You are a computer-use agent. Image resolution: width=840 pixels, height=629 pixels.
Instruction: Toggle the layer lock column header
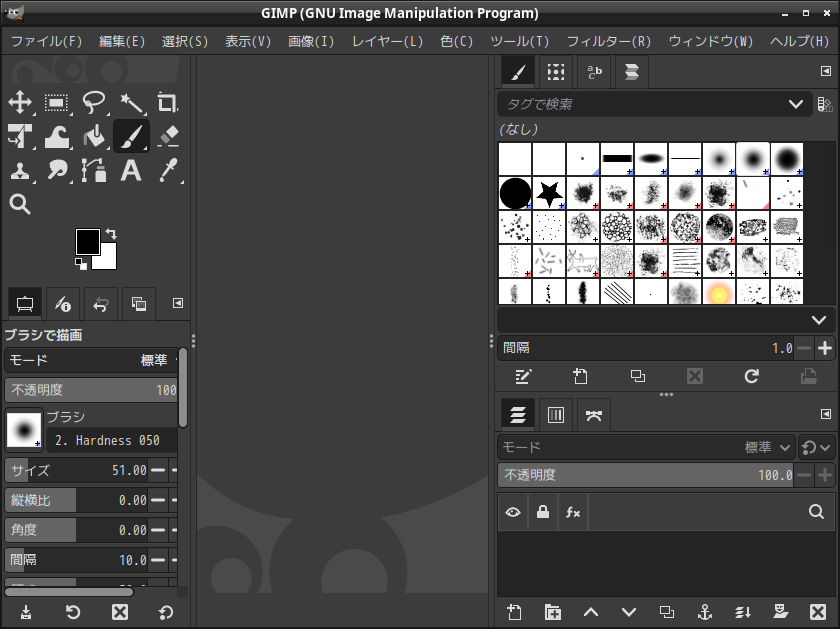(543, 512)
